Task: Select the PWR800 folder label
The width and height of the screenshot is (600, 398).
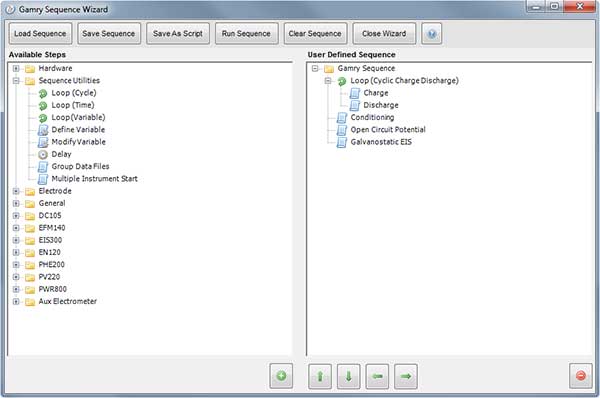Action: pos(52,289)
